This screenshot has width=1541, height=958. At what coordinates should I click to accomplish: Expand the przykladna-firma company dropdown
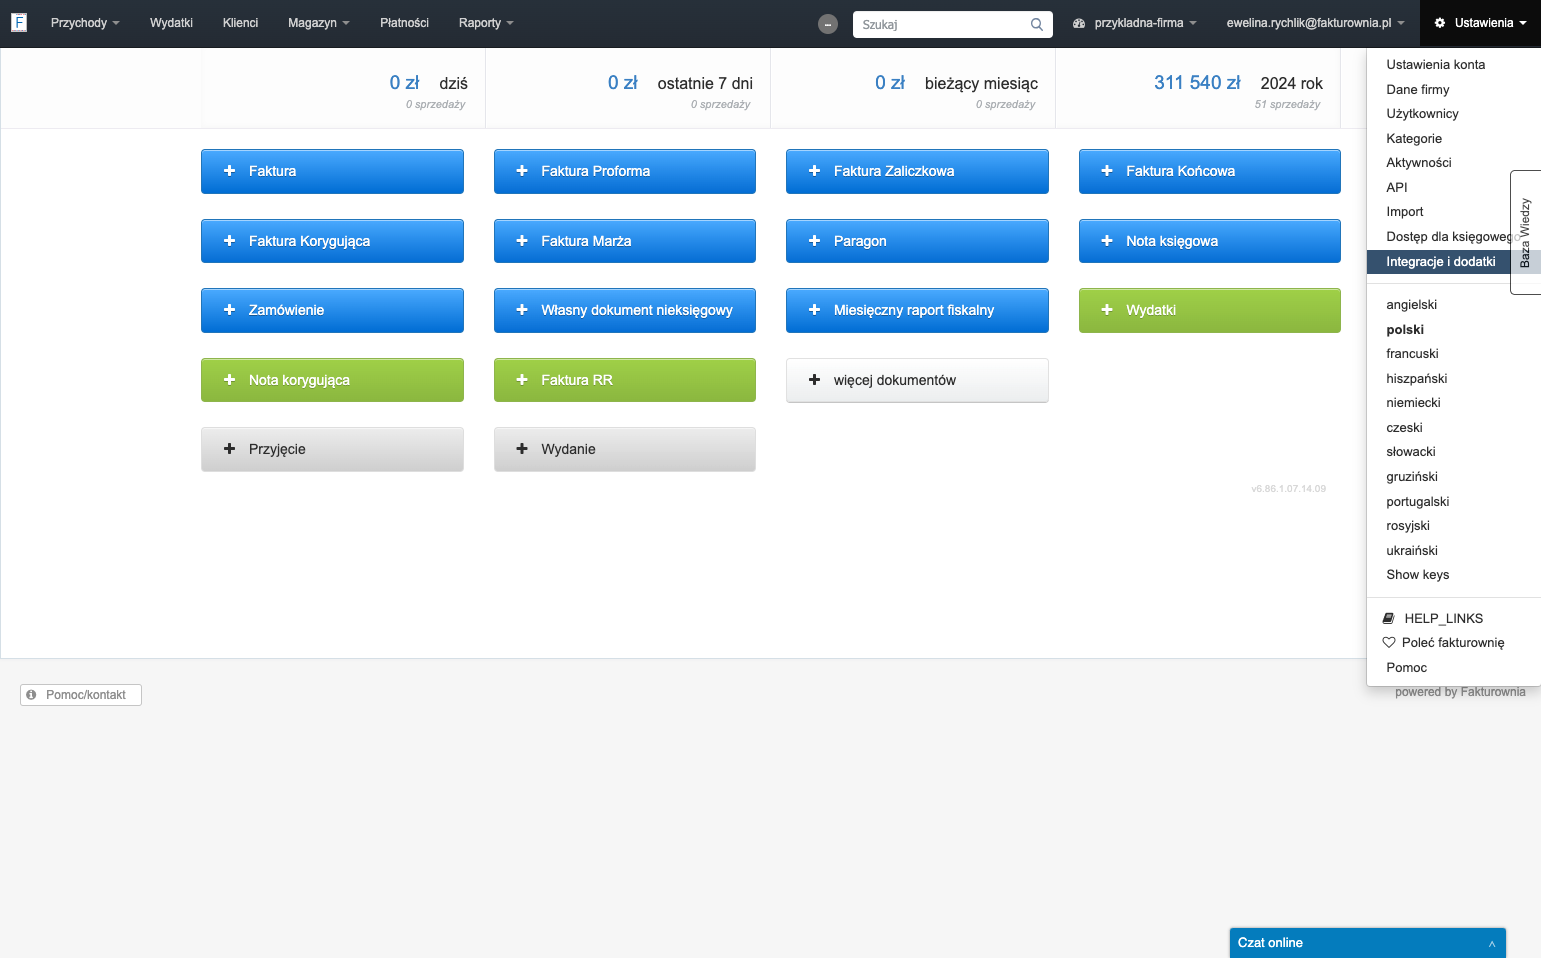pyautogui.click(x=1134, y=23)
